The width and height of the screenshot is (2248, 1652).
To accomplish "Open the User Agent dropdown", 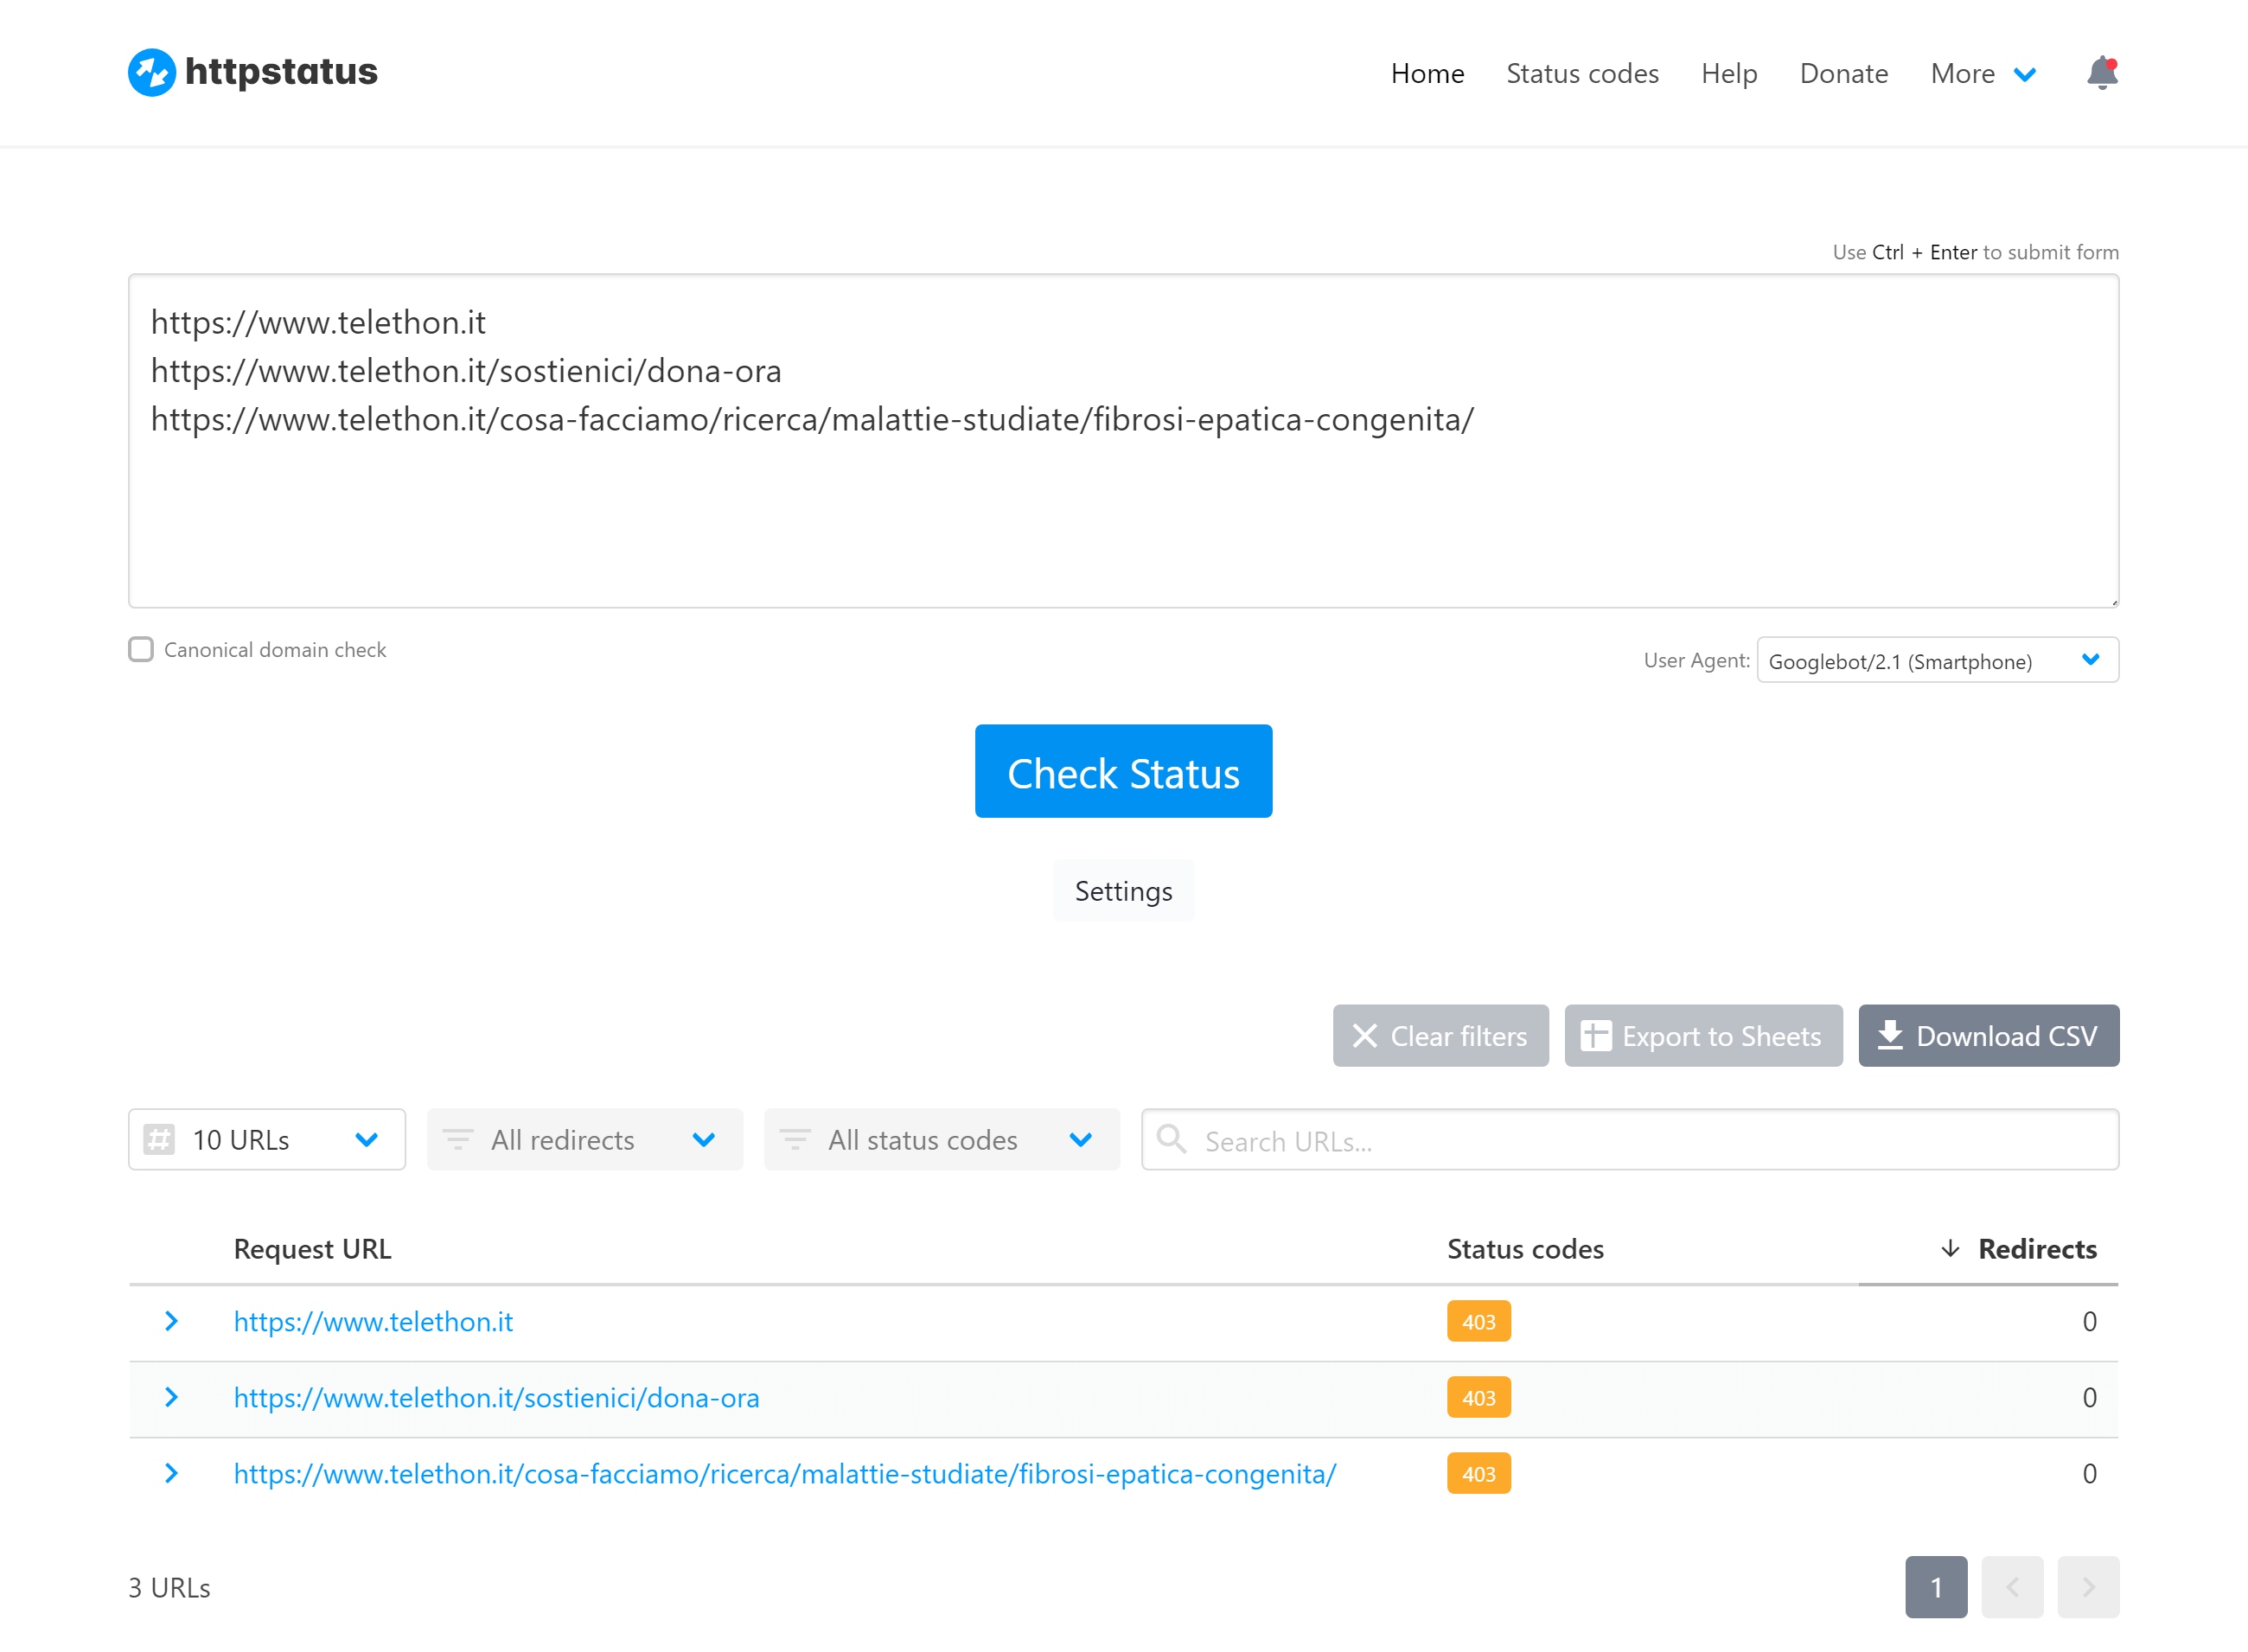I will [1937, 660].
